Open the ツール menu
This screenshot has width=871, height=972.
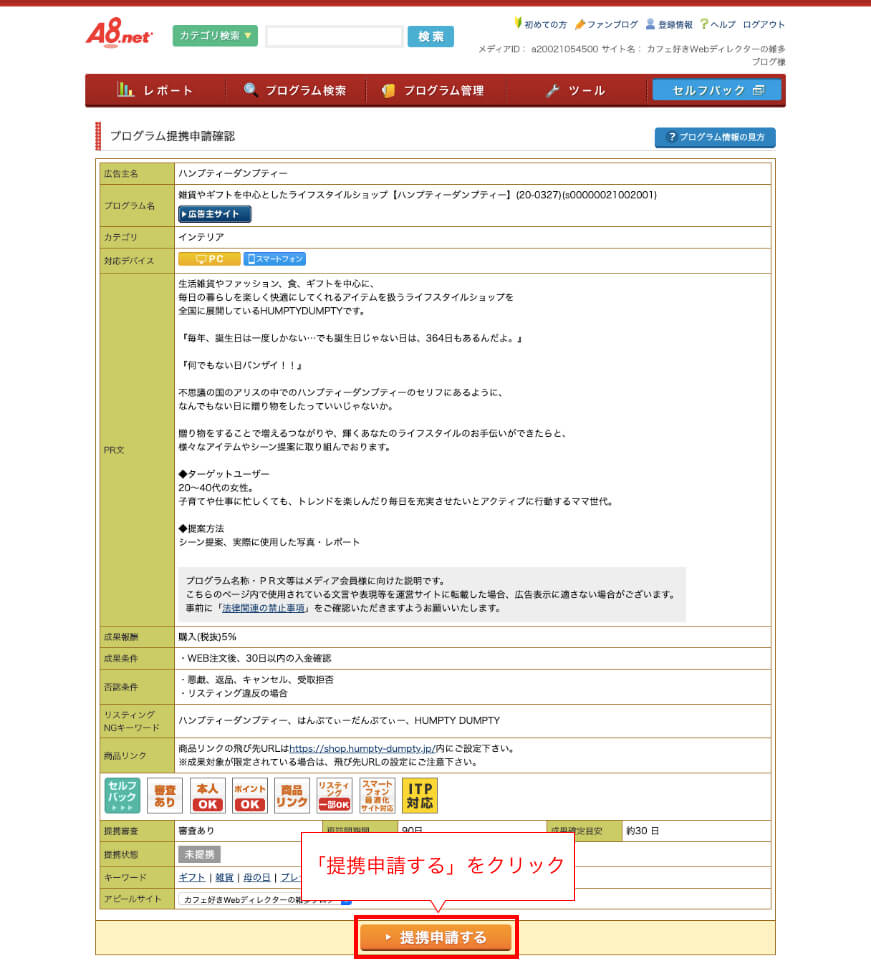(575, 91)
